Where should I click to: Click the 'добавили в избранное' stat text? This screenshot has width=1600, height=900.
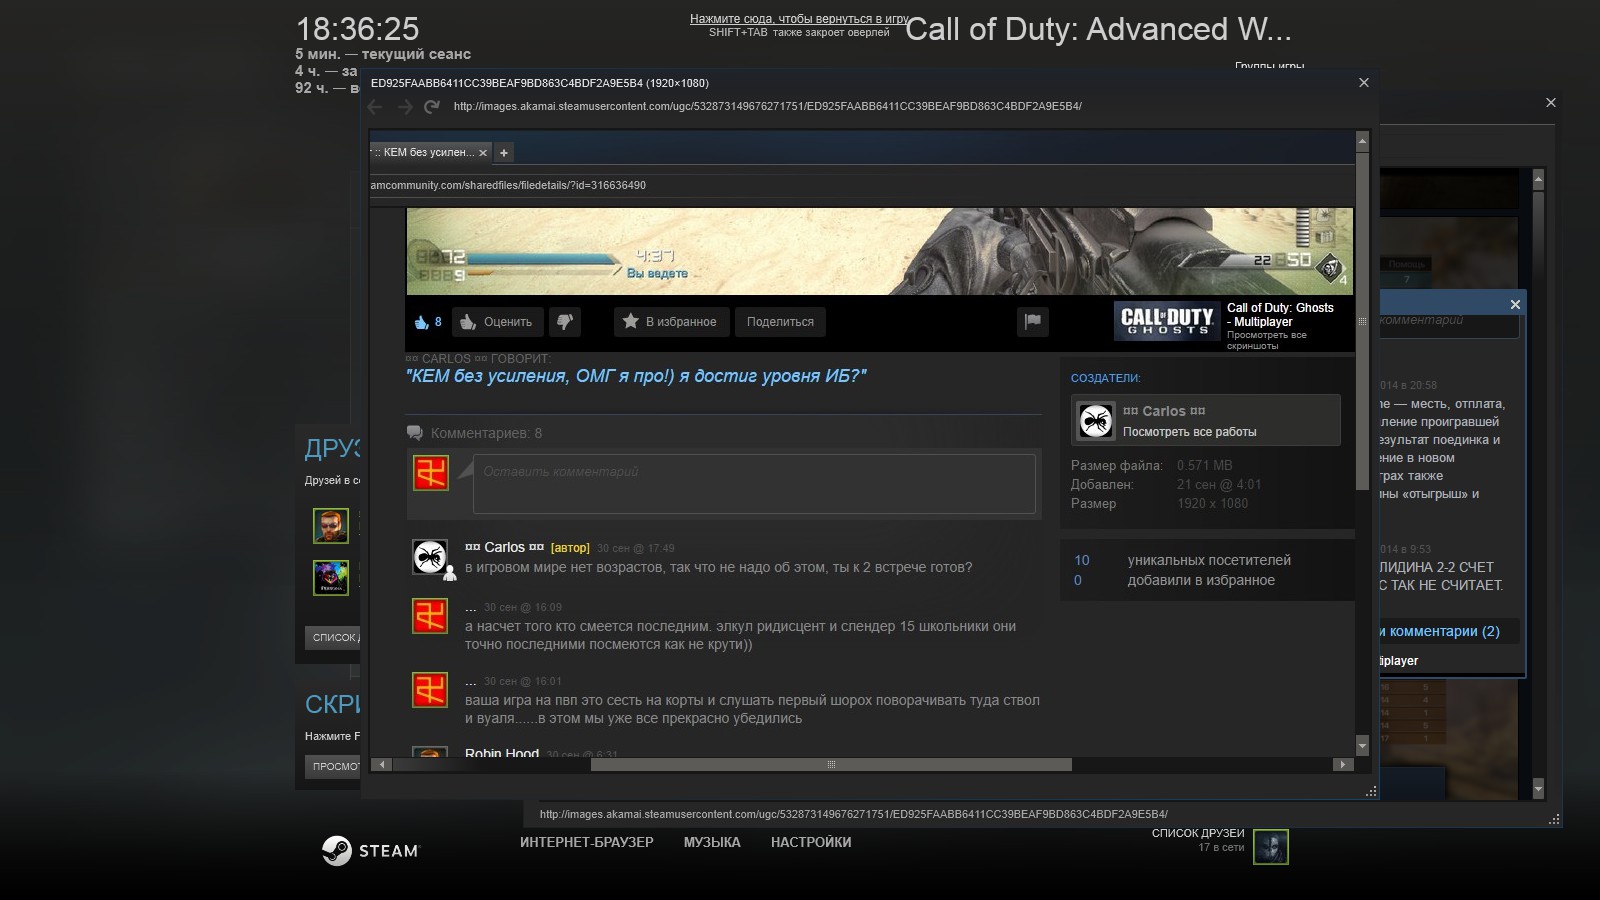click(1201, 580)
